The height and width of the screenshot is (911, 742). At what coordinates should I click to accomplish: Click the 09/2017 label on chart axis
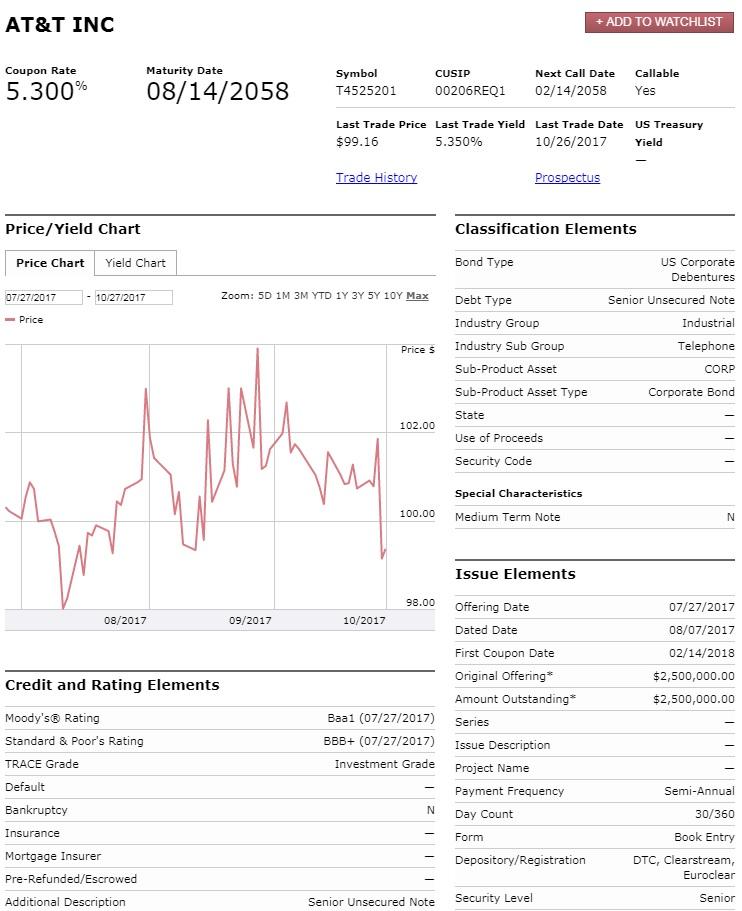click(x=250, y=621)
